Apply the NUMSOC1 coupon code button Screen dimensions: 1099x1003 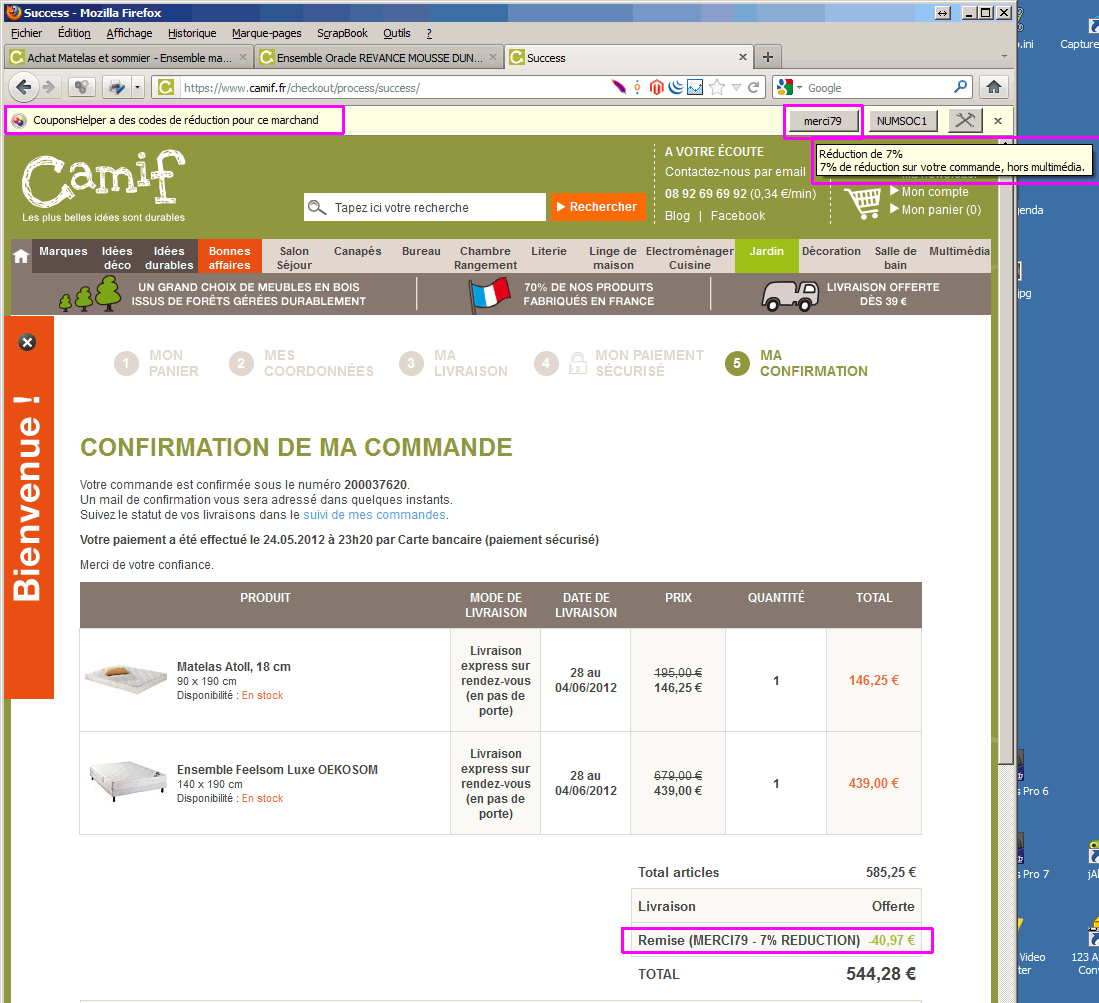(x=902, y=121)
